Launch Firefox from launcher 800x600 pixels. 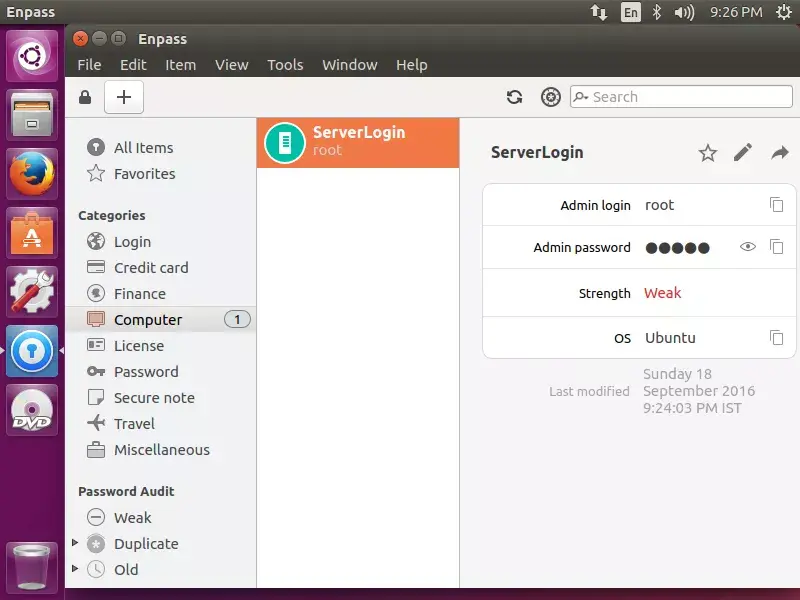(32, 173)
